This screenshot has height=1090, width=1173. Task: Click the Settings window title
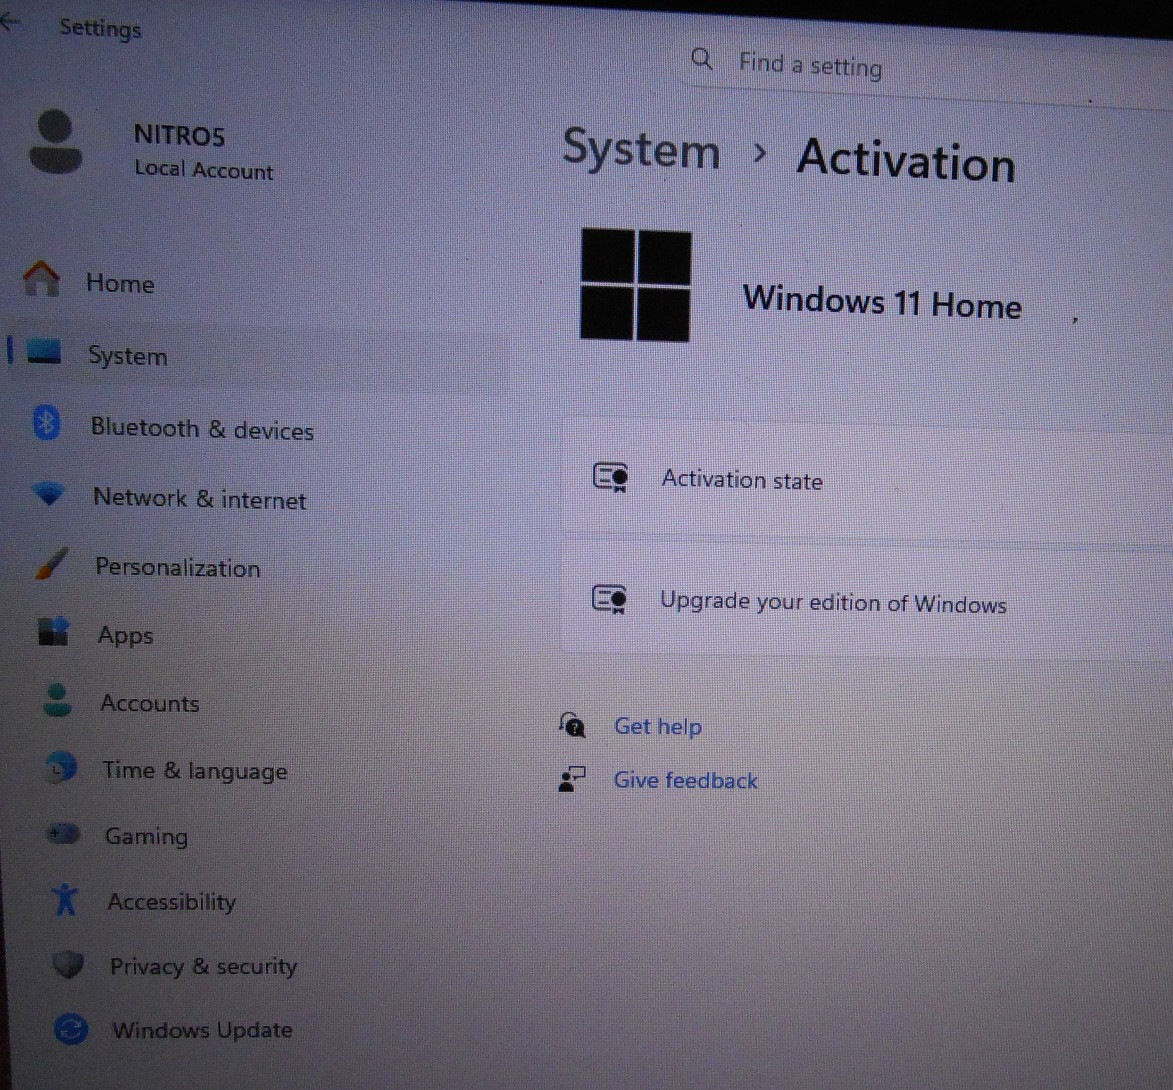tap(100, 28)
